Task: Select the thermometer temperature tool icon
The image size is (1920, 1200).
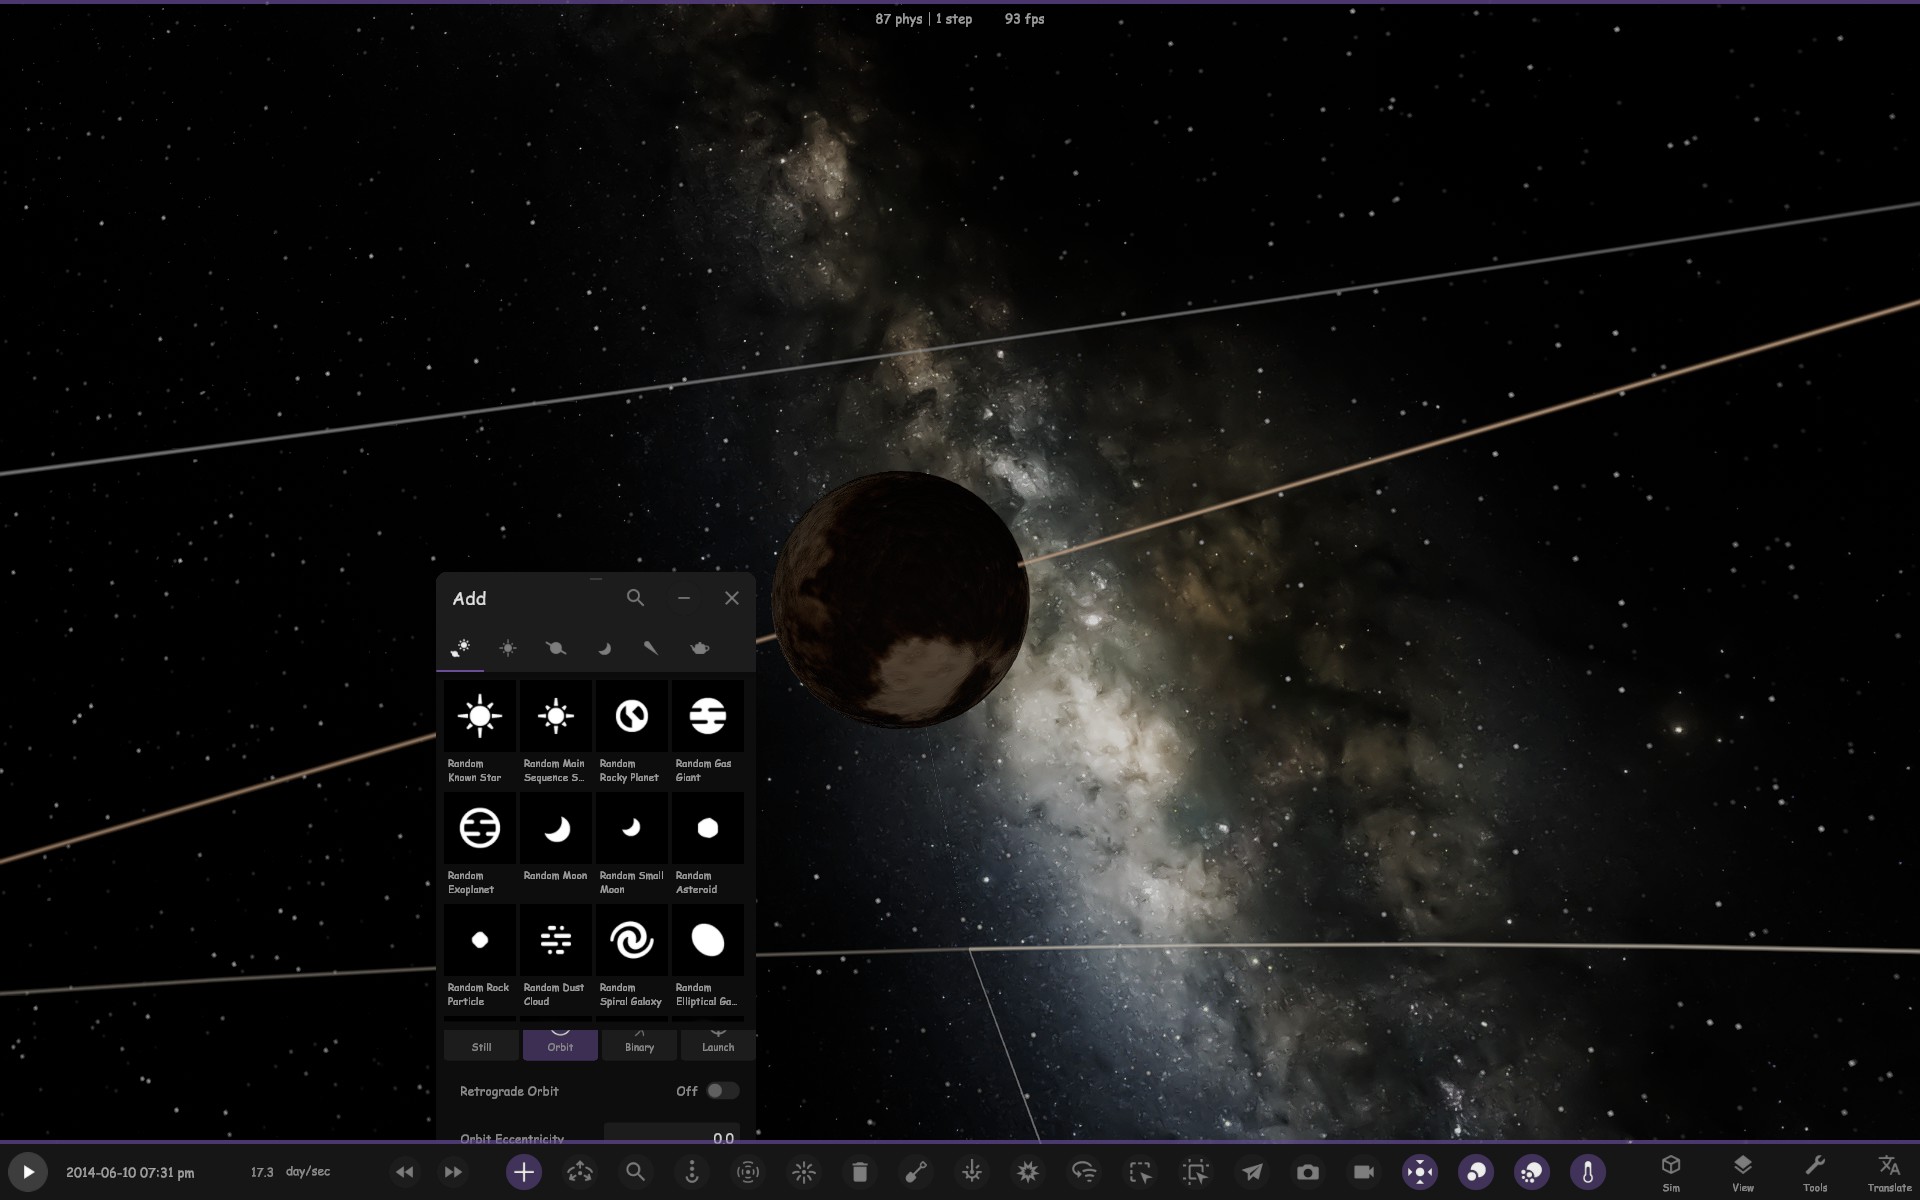Action: (x=1588, y=1172)
